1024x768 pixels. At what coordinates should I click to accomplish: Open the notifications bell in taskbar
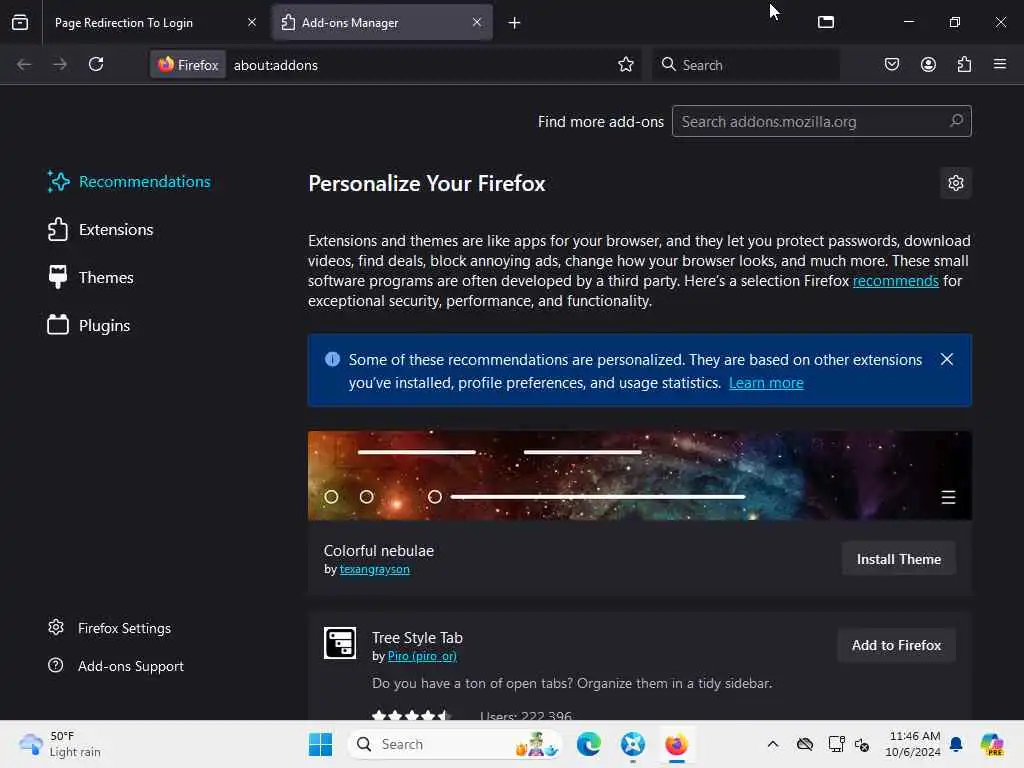point(956,744)
